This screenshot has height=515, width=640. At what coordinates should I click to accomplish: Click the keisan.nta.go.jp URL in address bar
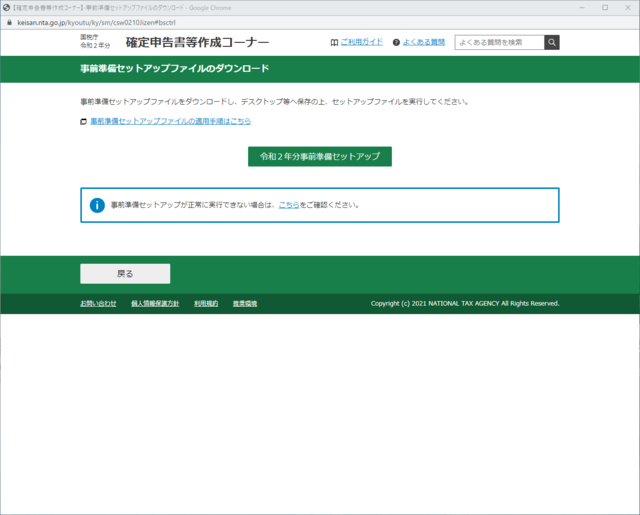coord(96,22)
